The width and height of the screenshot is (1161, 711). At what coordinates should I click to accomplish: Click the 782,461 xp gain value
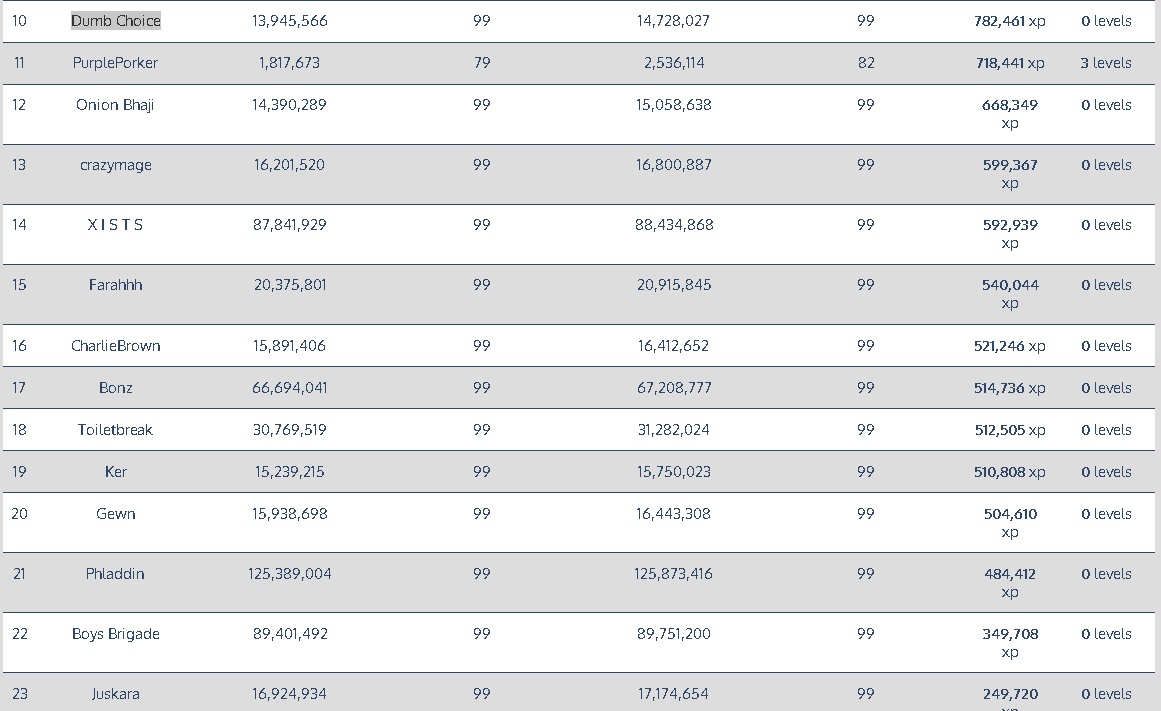coord(1009,21)
